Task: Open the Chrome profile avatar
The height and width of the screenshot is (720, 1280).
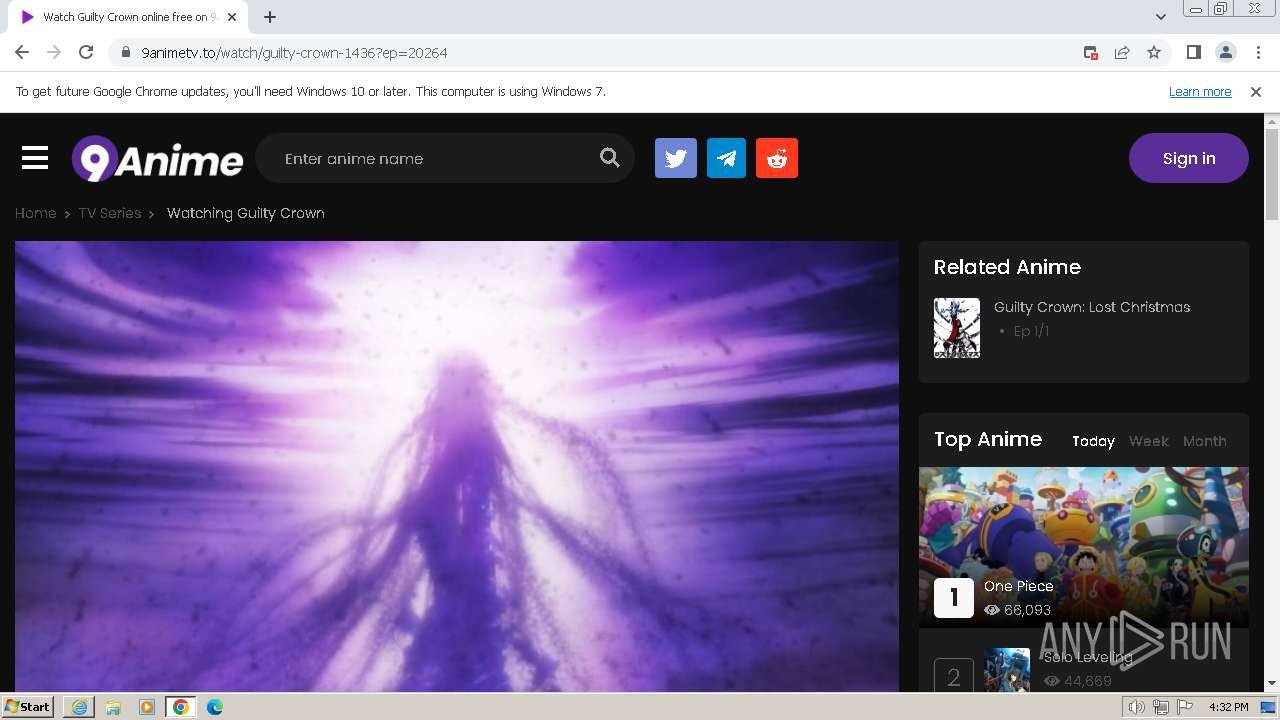Action: pos(1225,53)
